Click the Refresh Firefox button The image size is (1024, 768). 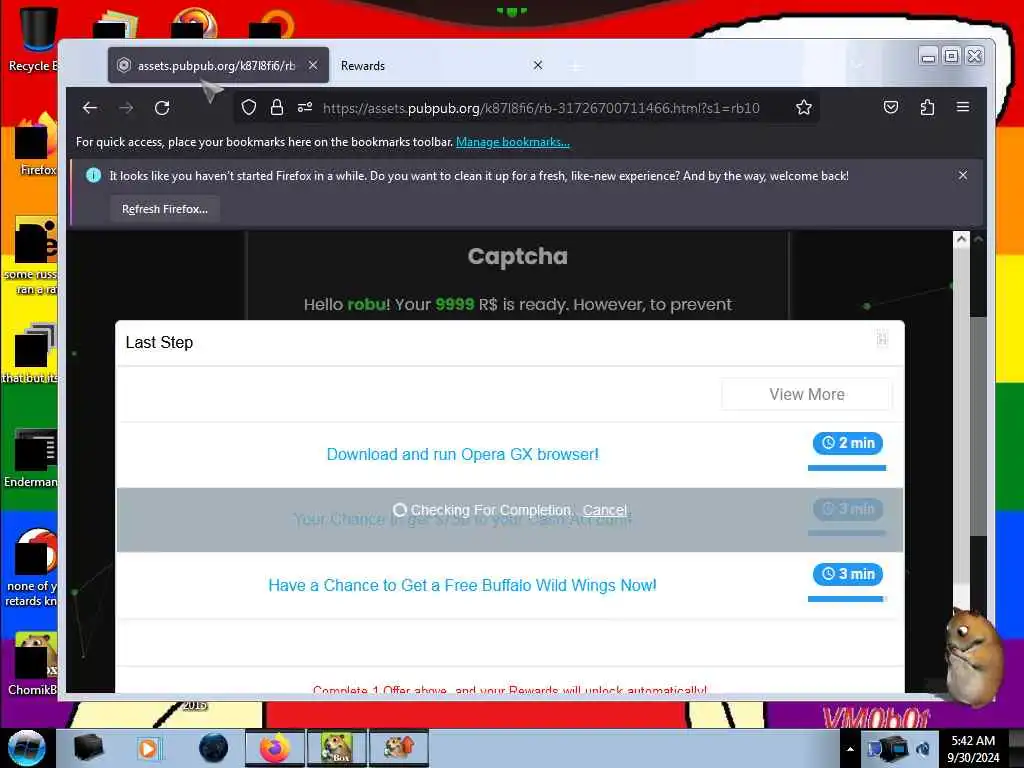[165, 209]
